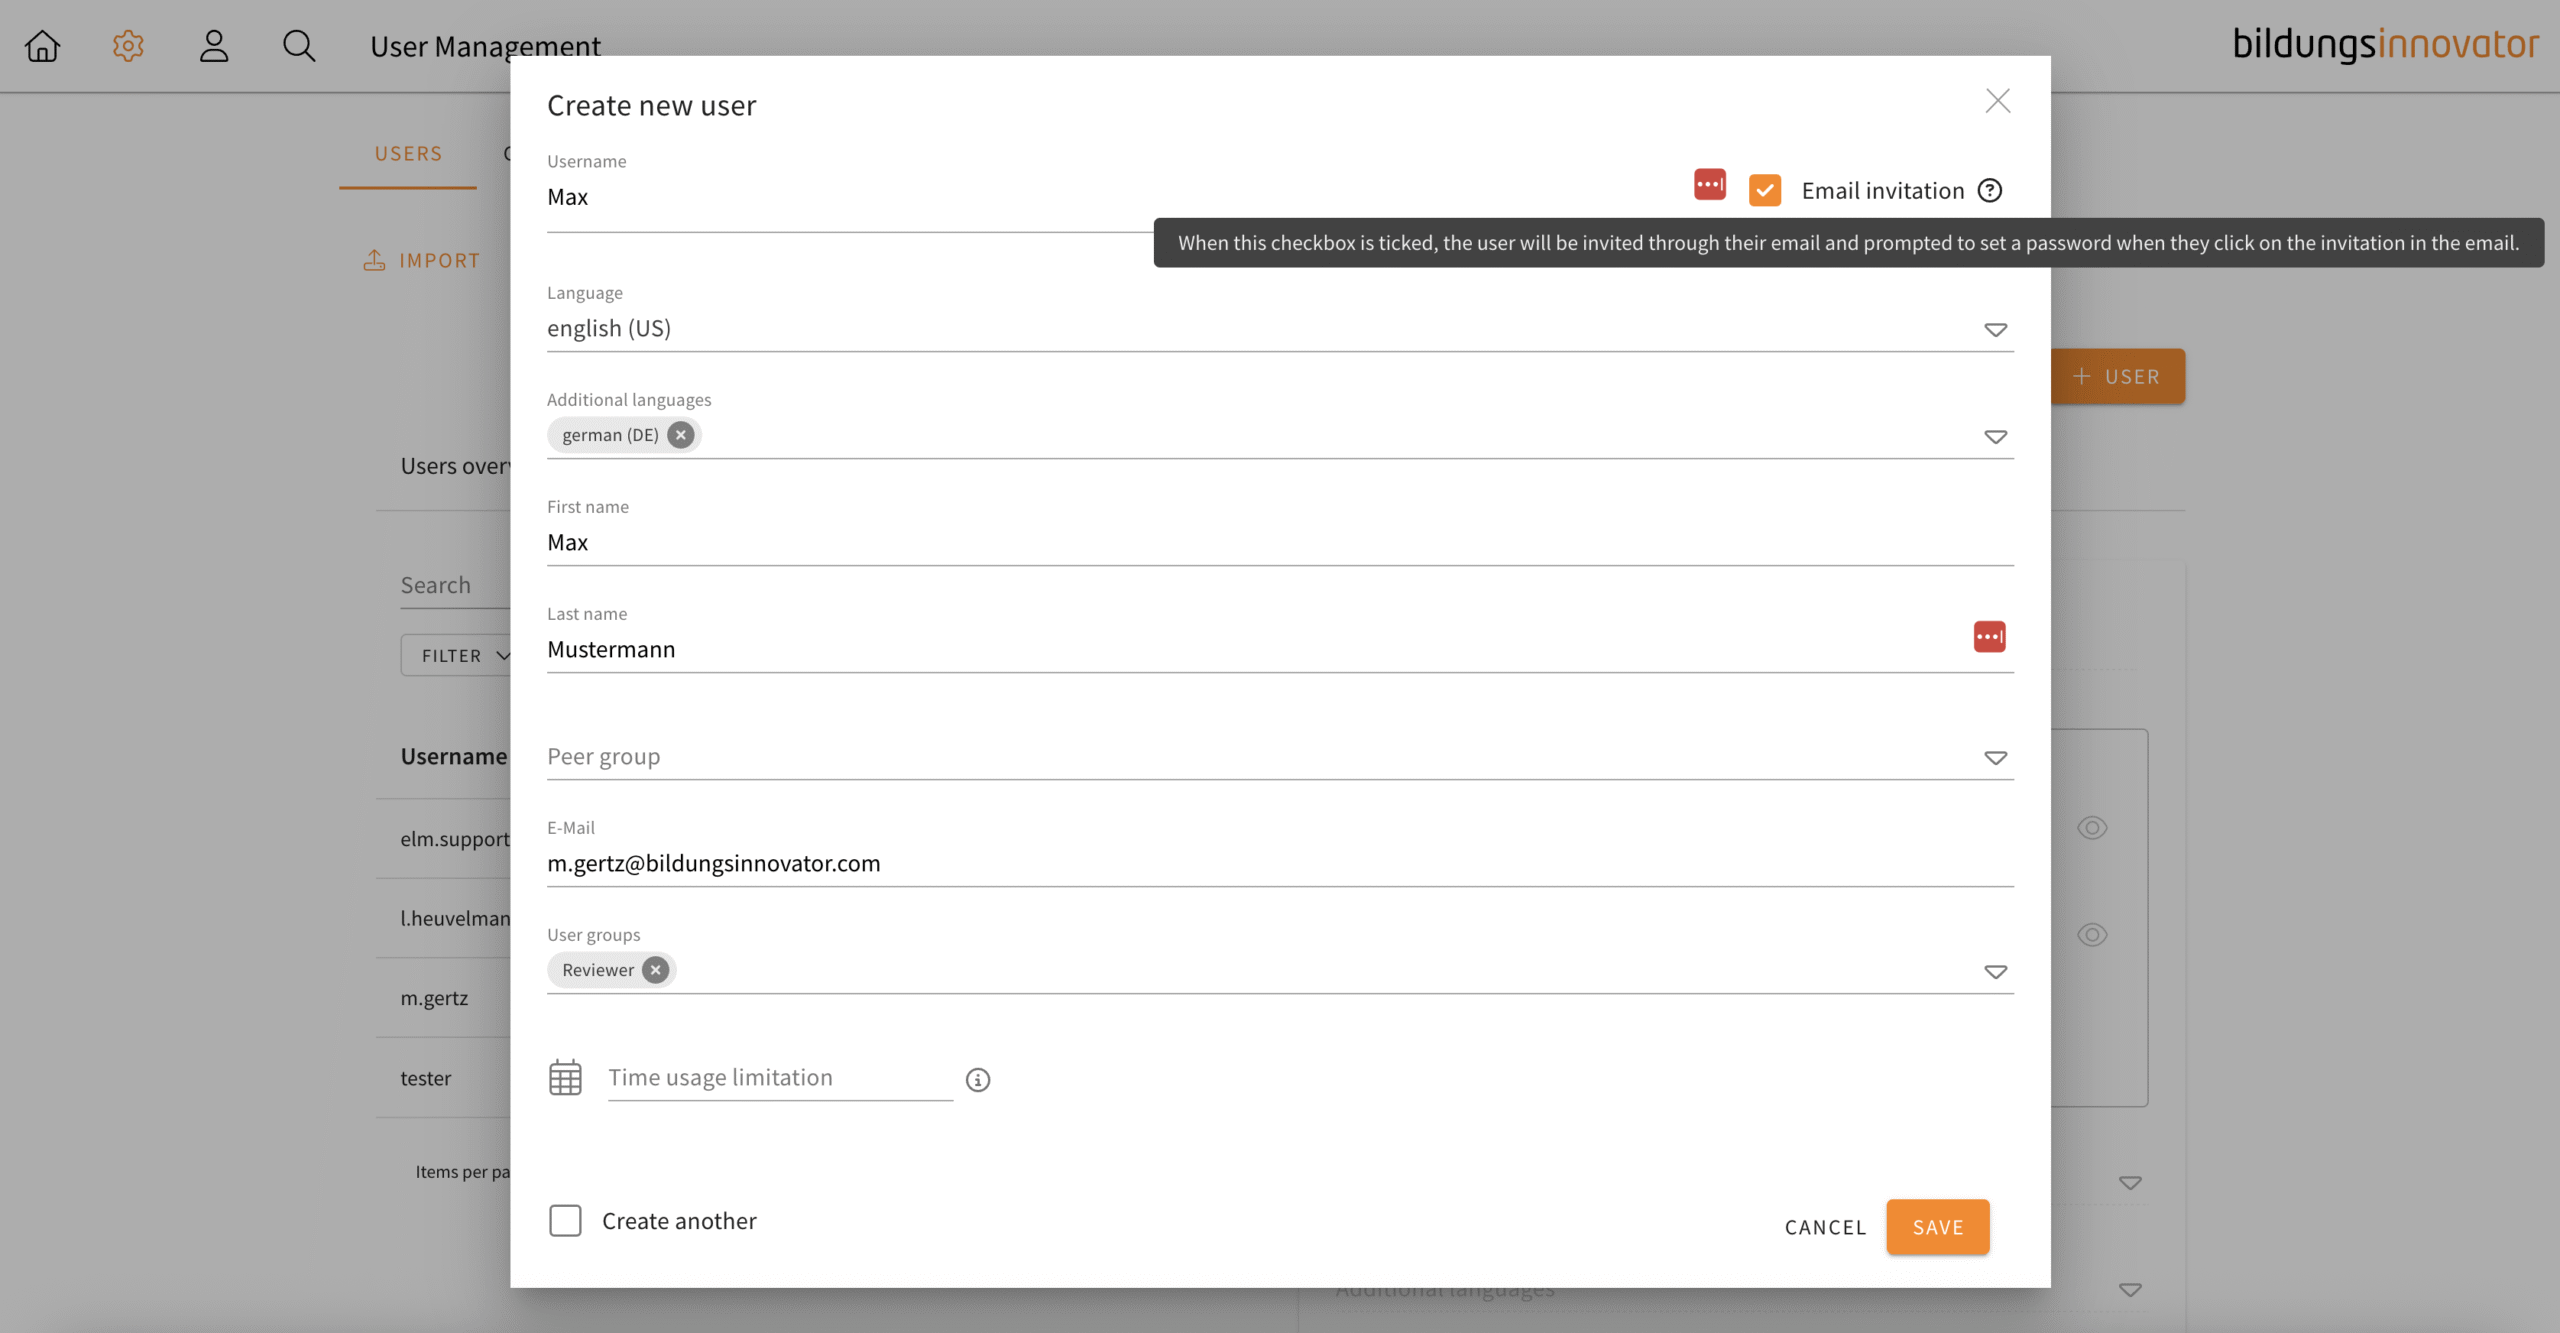
Task: Remove the german (DE) language chip
Action: pos(681,435)
